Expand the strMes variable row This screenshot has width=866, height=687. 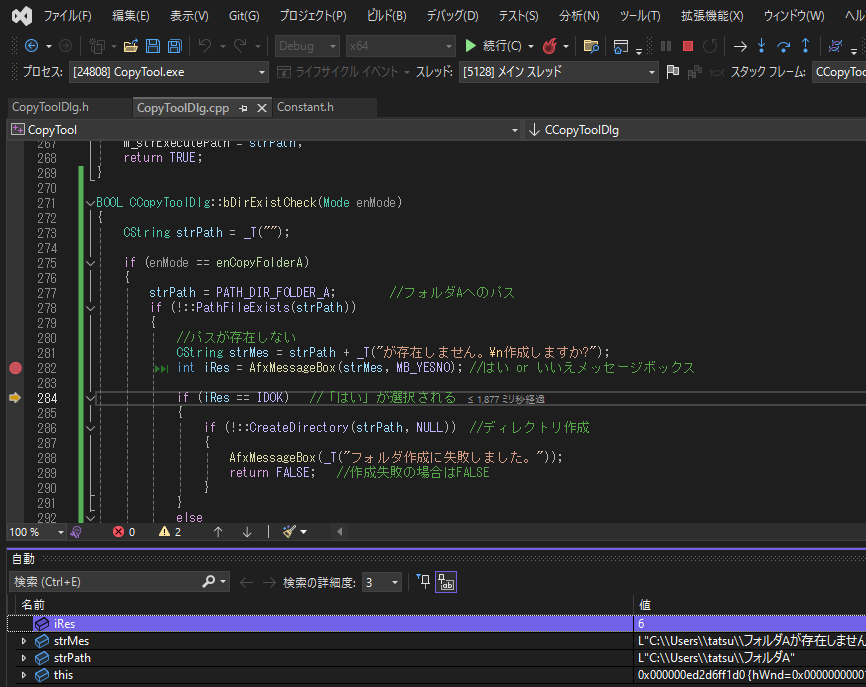tap(24, 641)
